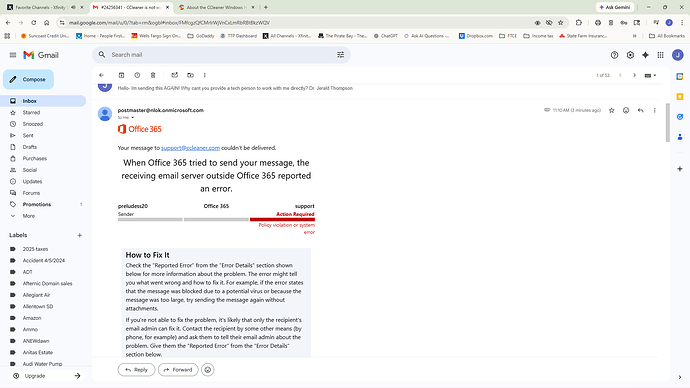Delete this conversation trash icon
Screen dimensions: 690x388
click(153, 75)
